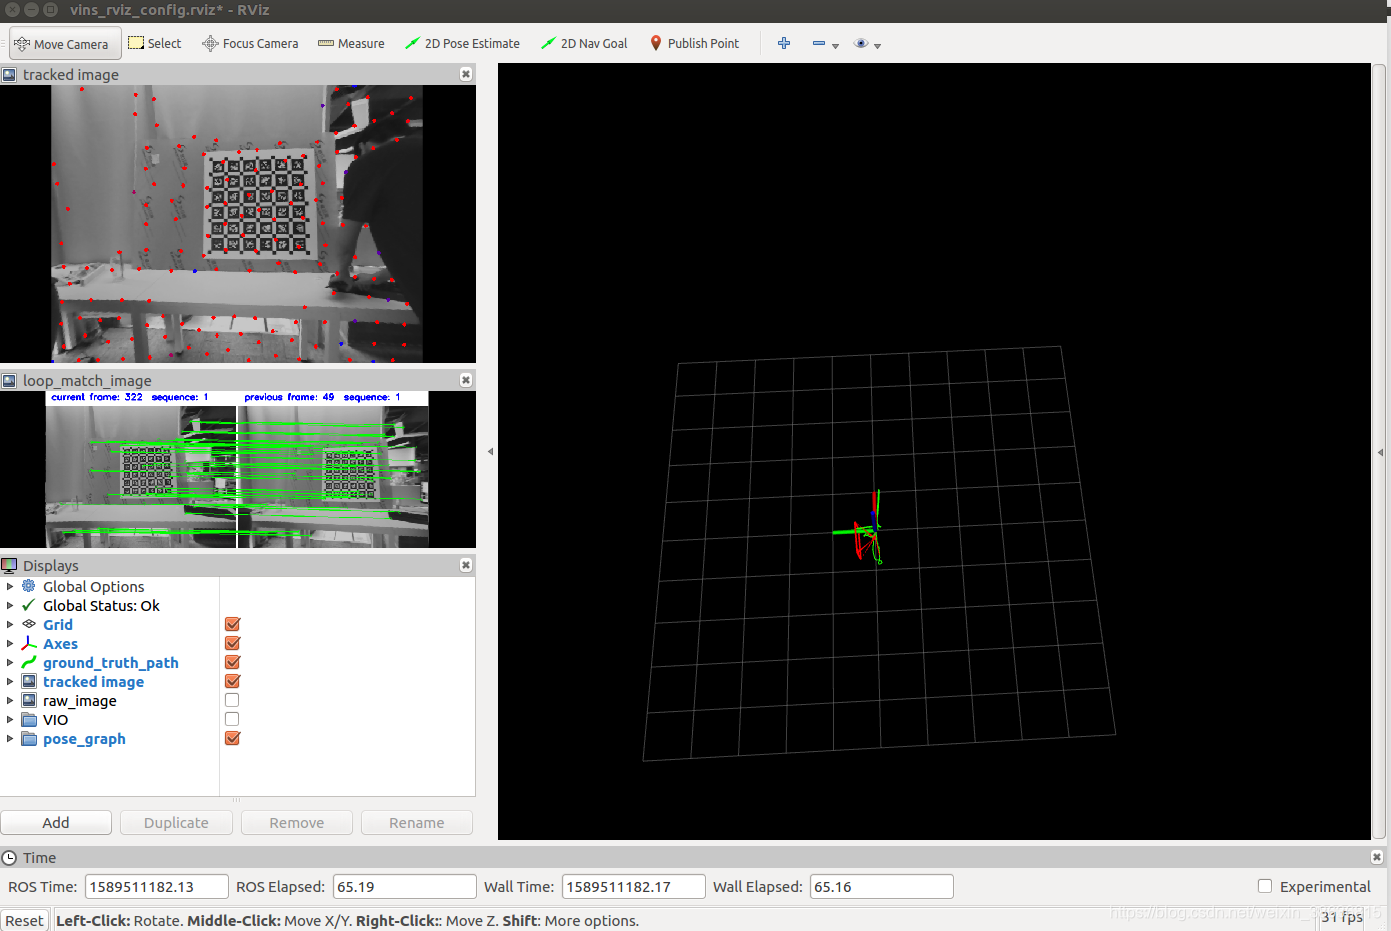Image resolution: width=1391 pixels, height=931 pixels.
Task: Click the tracked image panel title icon
Action: click(9, 74)
